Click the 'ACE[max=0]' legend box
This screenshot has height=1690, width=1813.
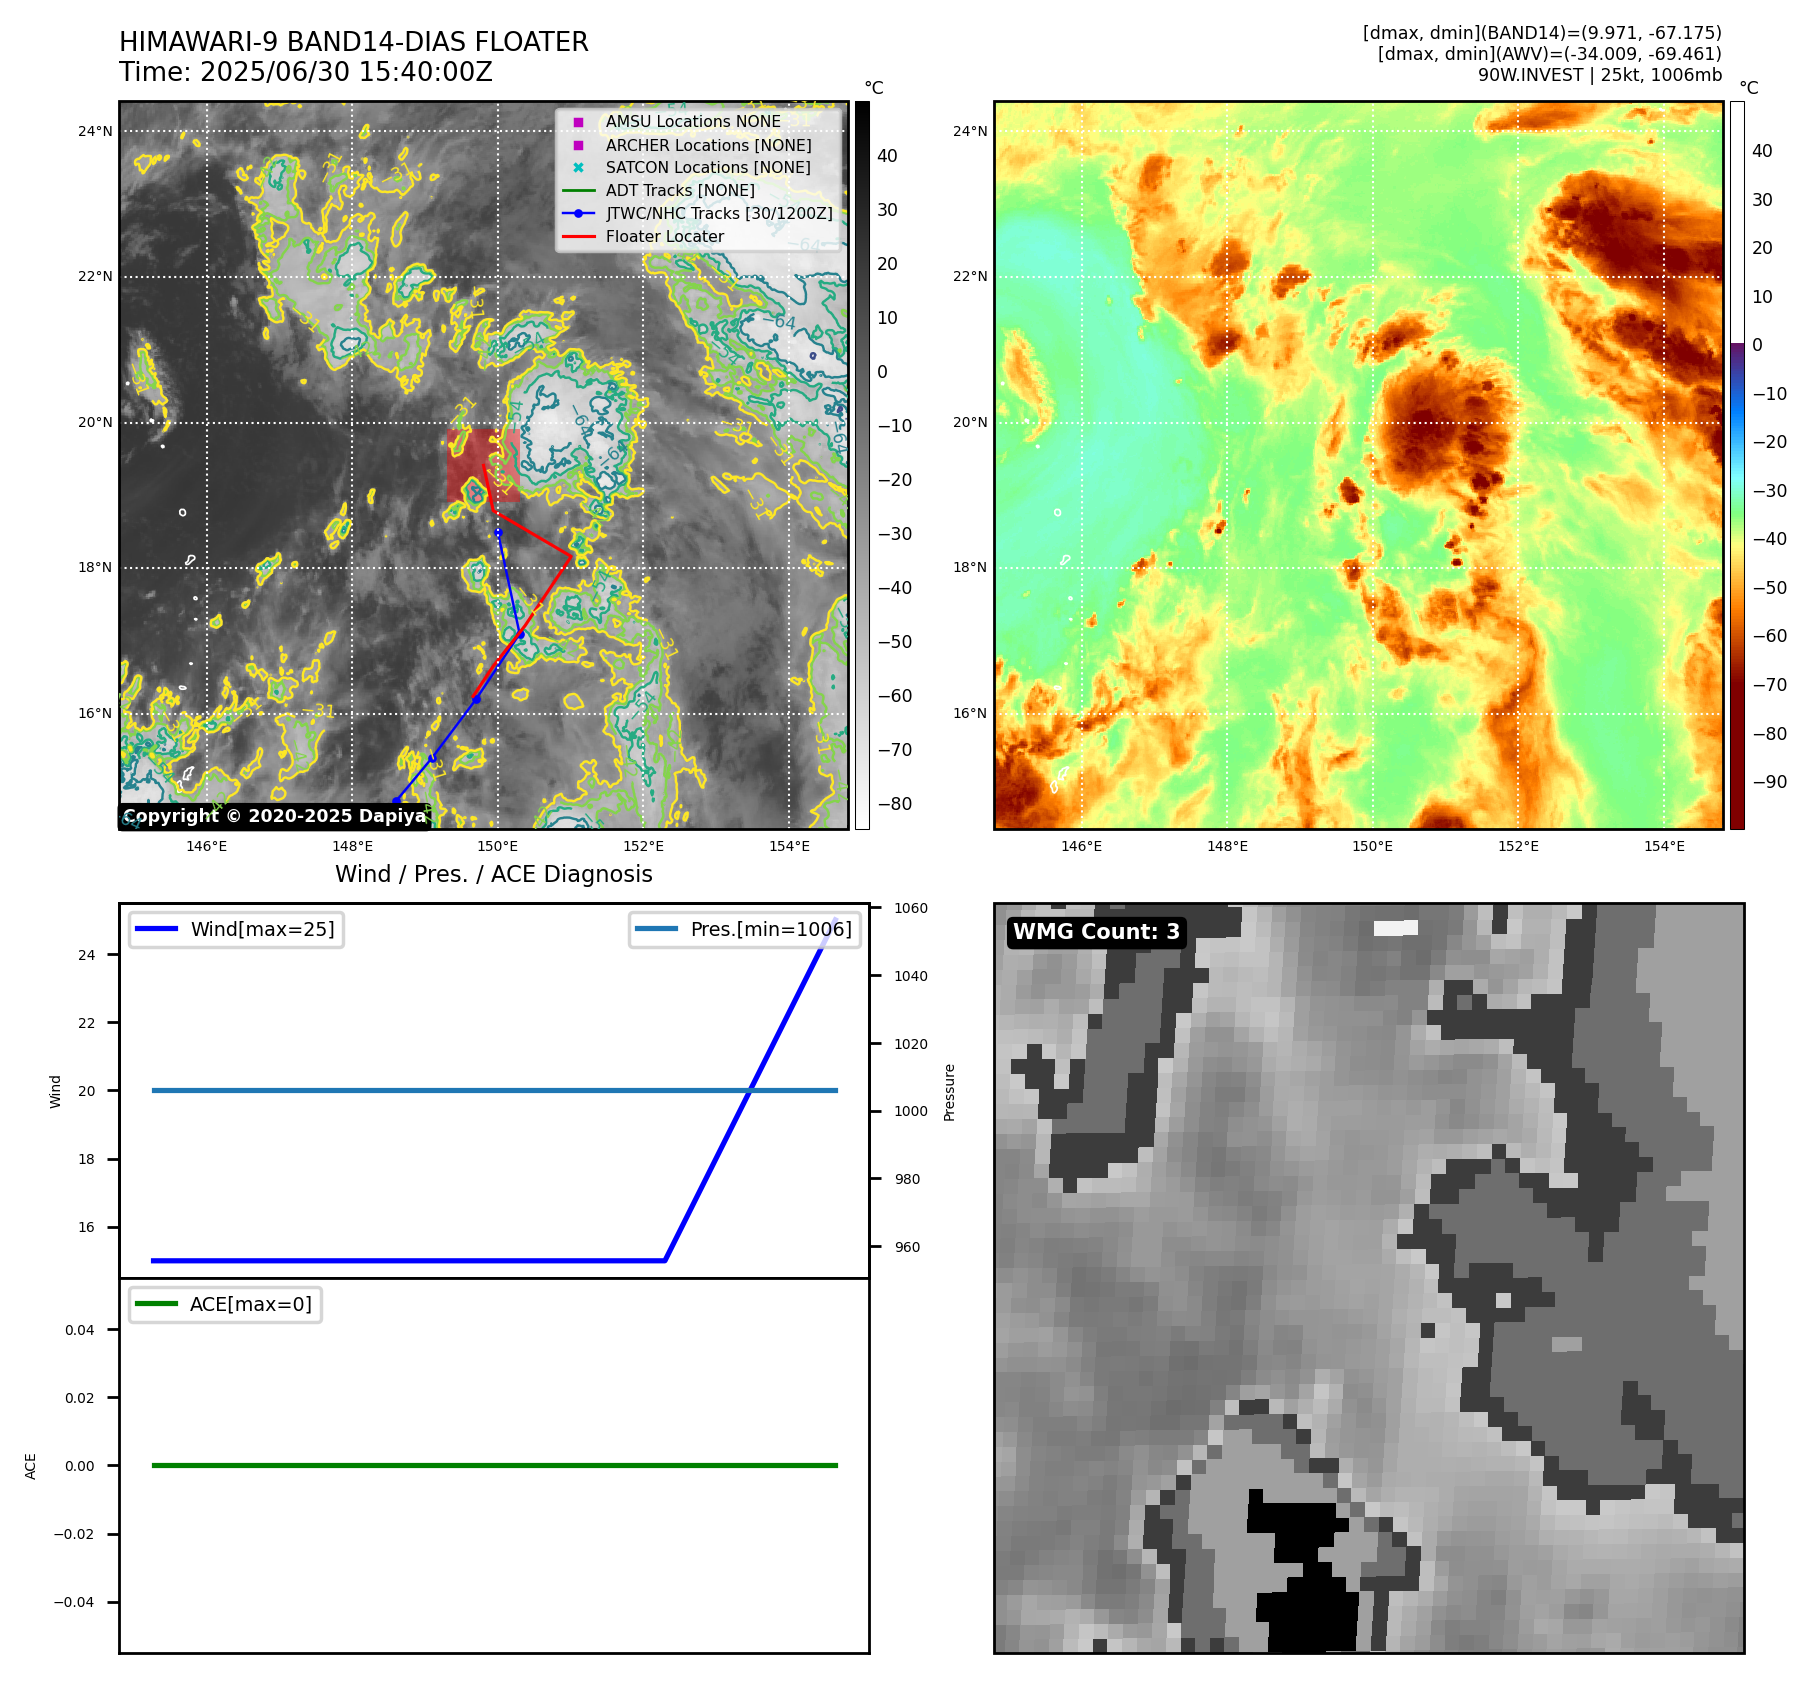click(225, 1304)
